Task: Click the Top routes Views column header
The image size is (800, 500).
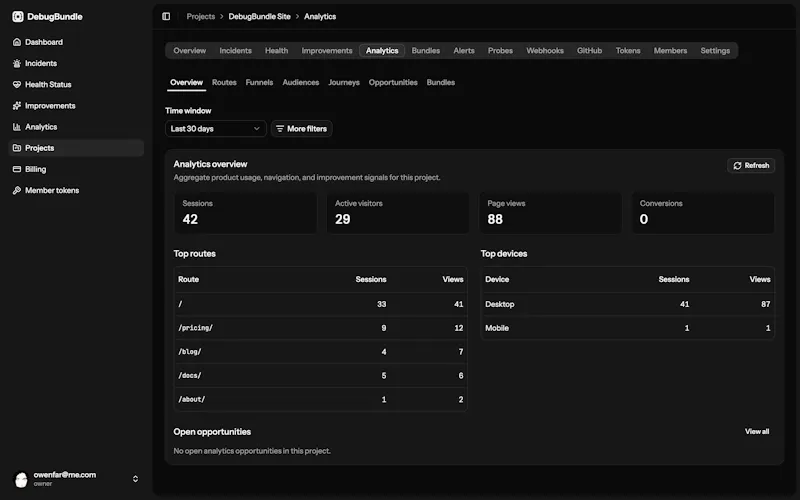Action: pyautogui.click(x=453, y=279)
